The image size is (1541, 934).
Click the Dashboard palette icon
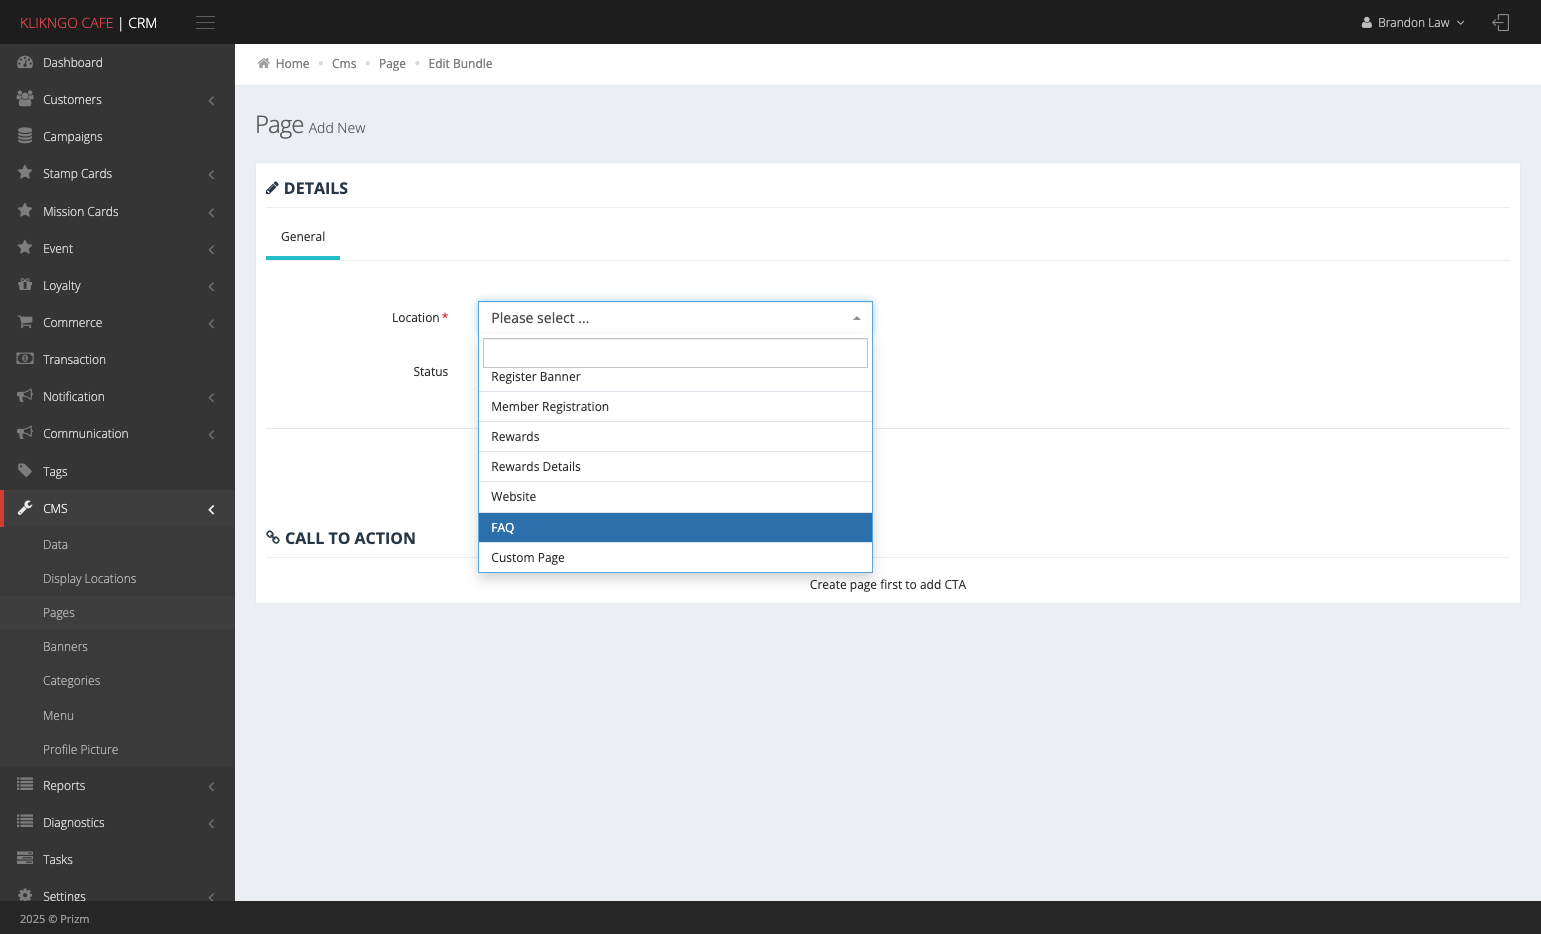tap(25, 62)
